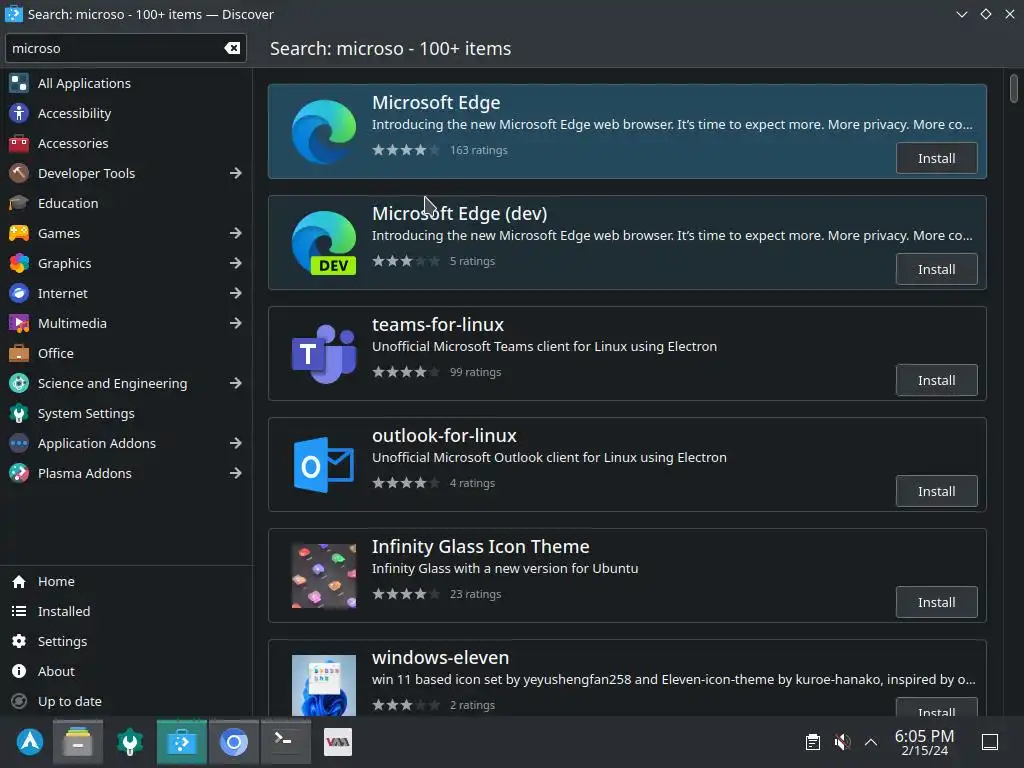Click the About info icon
1024x768 pixels.
19,671
